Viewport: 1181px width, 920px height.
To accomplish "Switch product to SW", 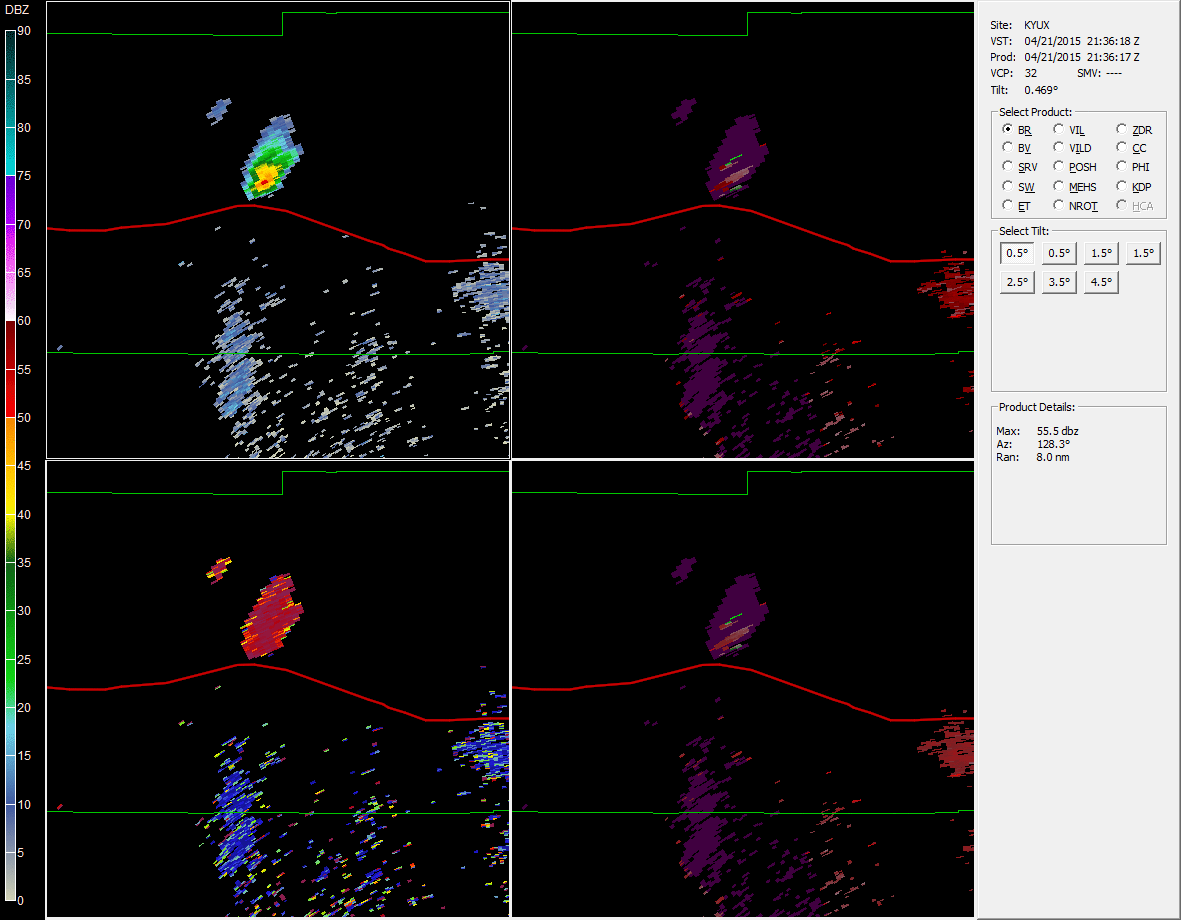I will tap(1008, 186).
